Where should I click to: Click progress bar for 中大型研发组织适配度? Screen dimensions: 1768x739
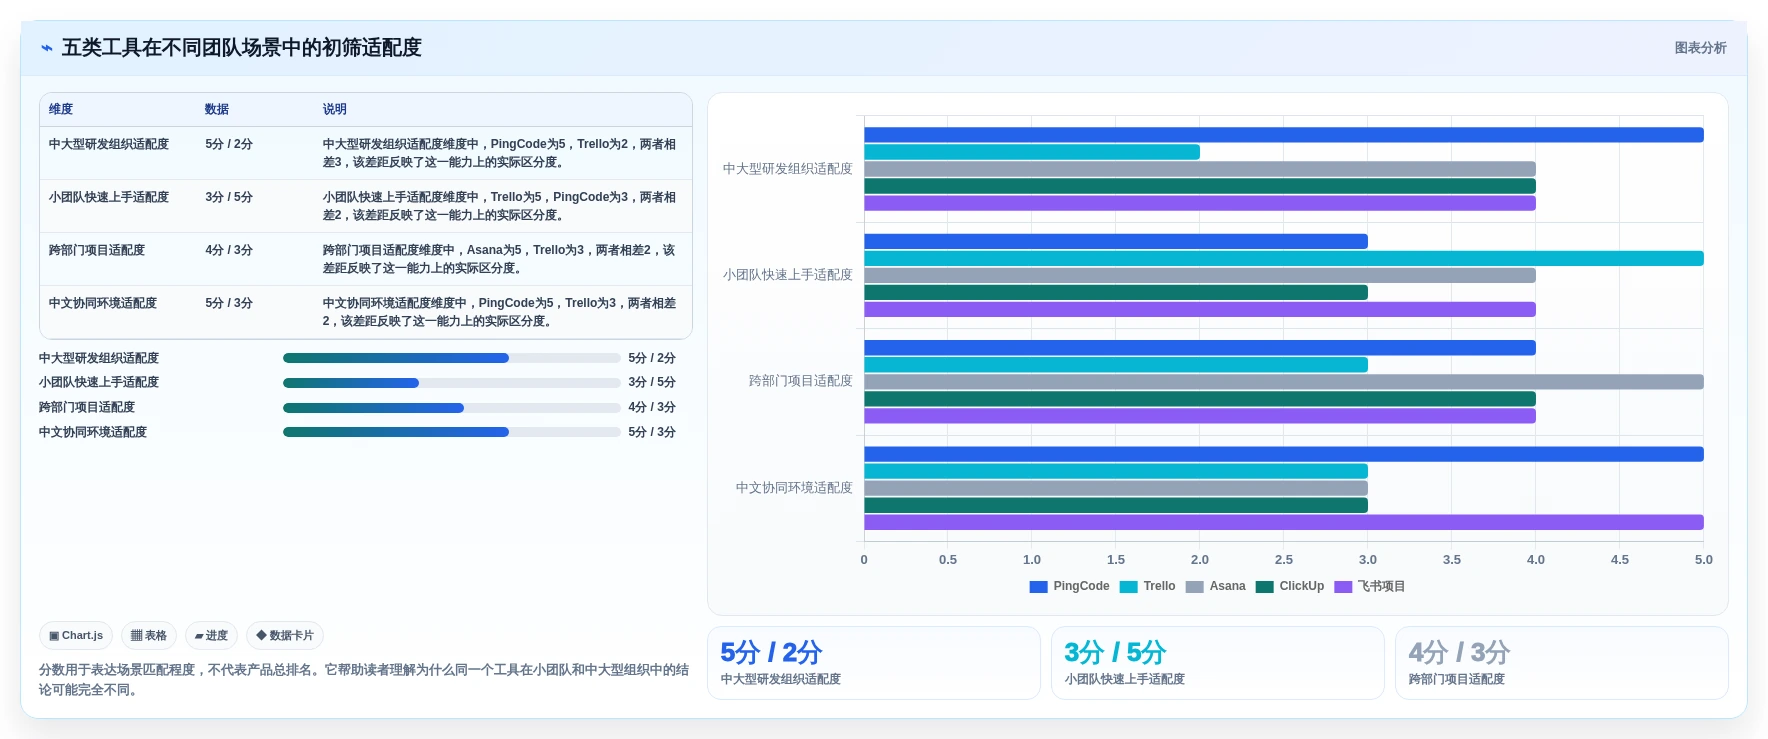point(452,358)
